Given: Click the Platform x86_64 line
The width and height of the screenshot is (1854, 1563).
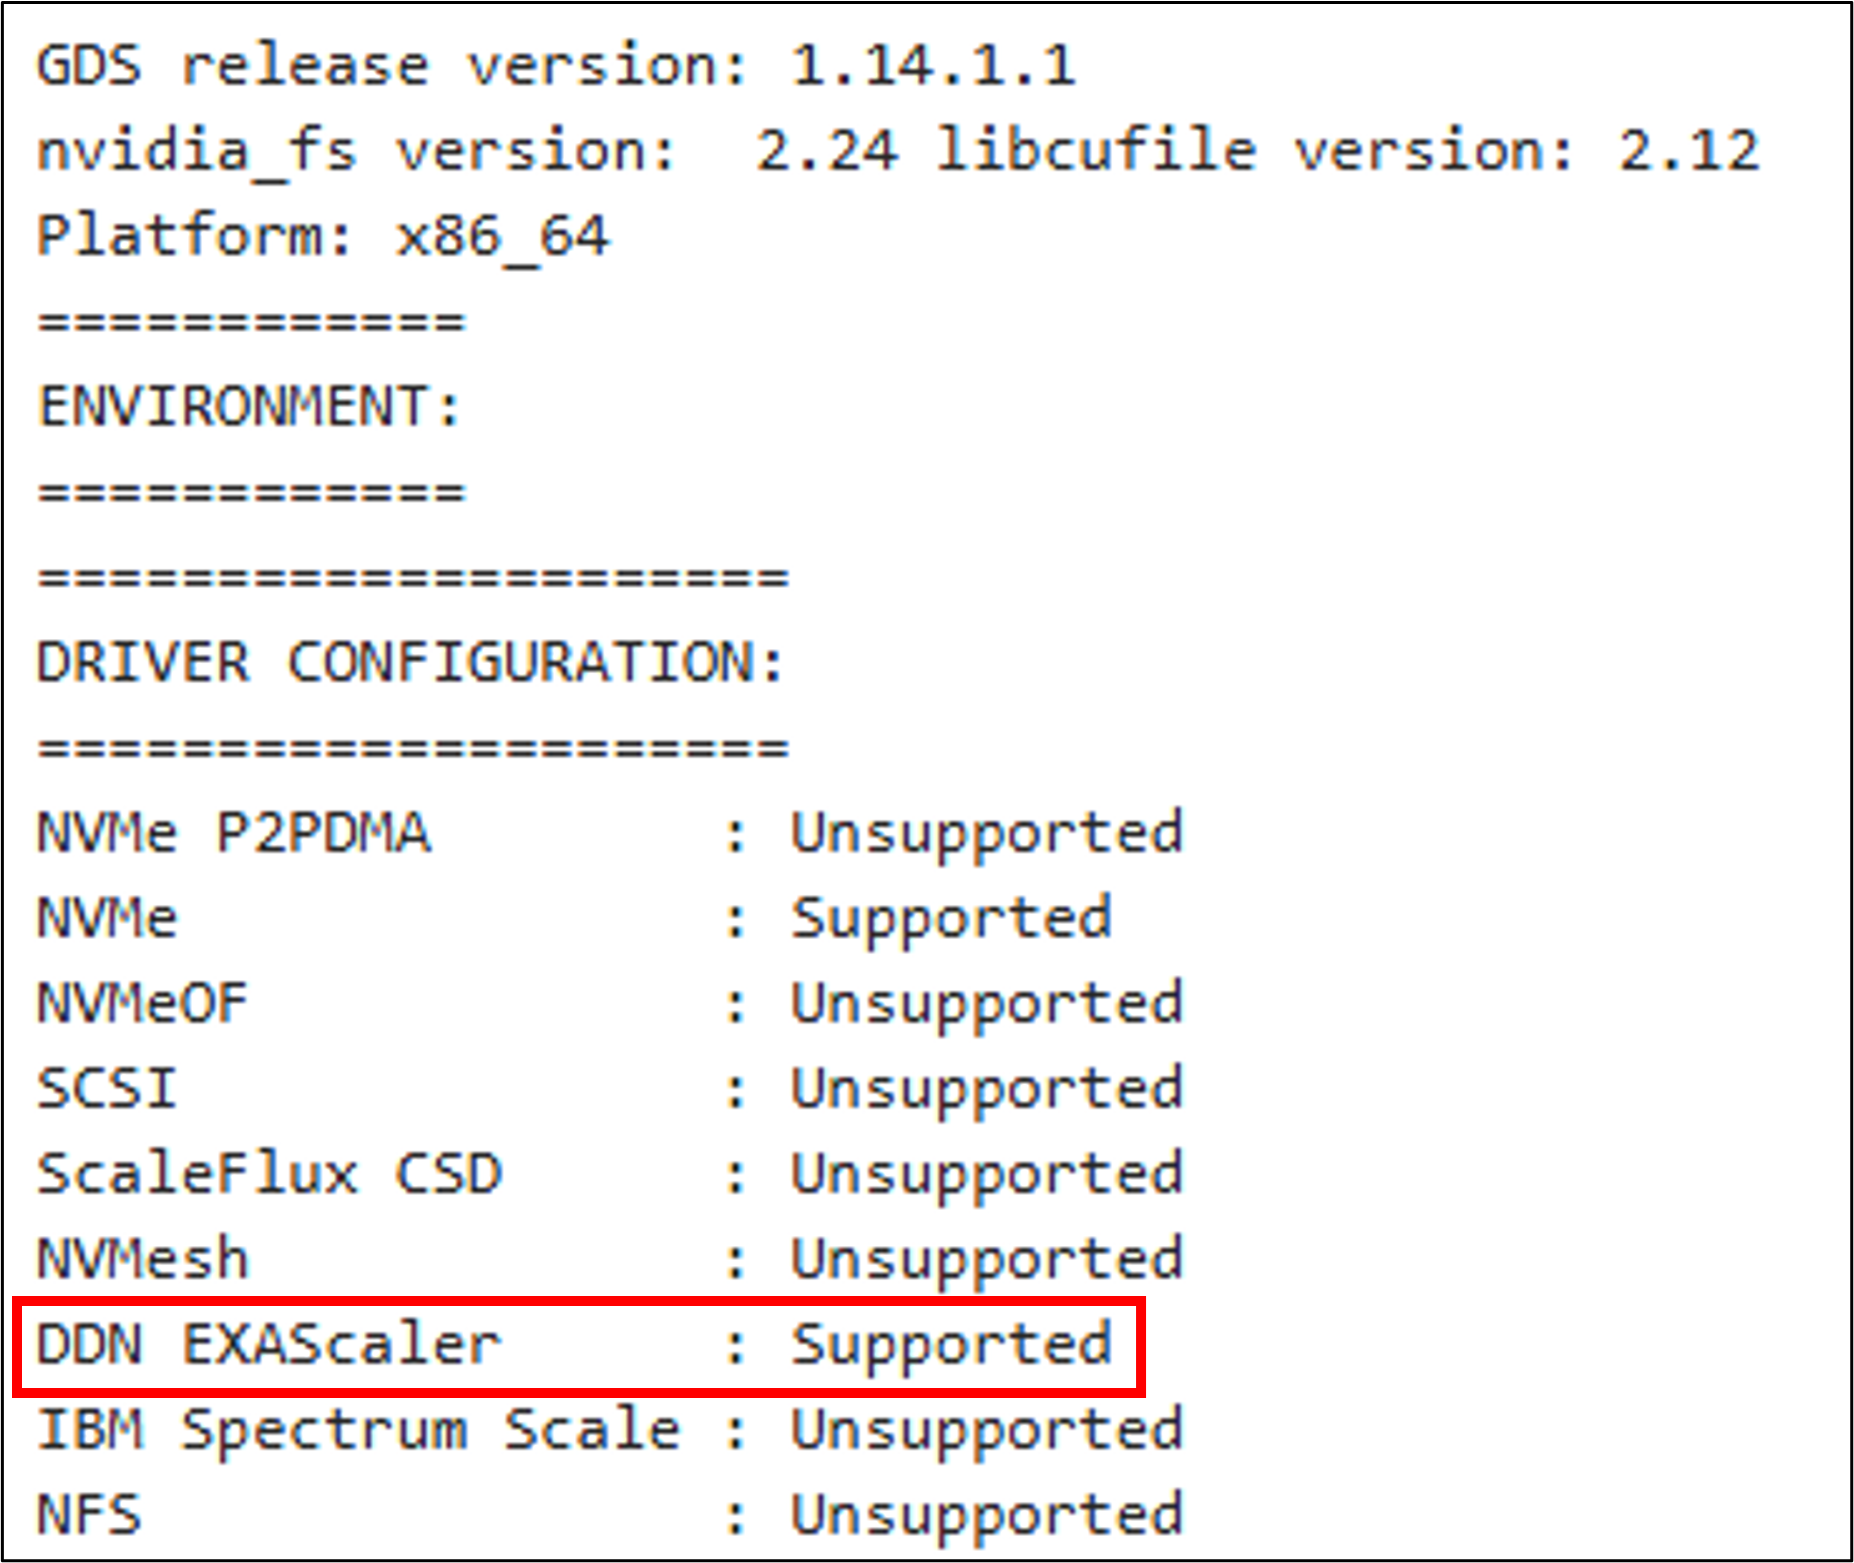Looking at the screenshot, I should tap(322, 237).
